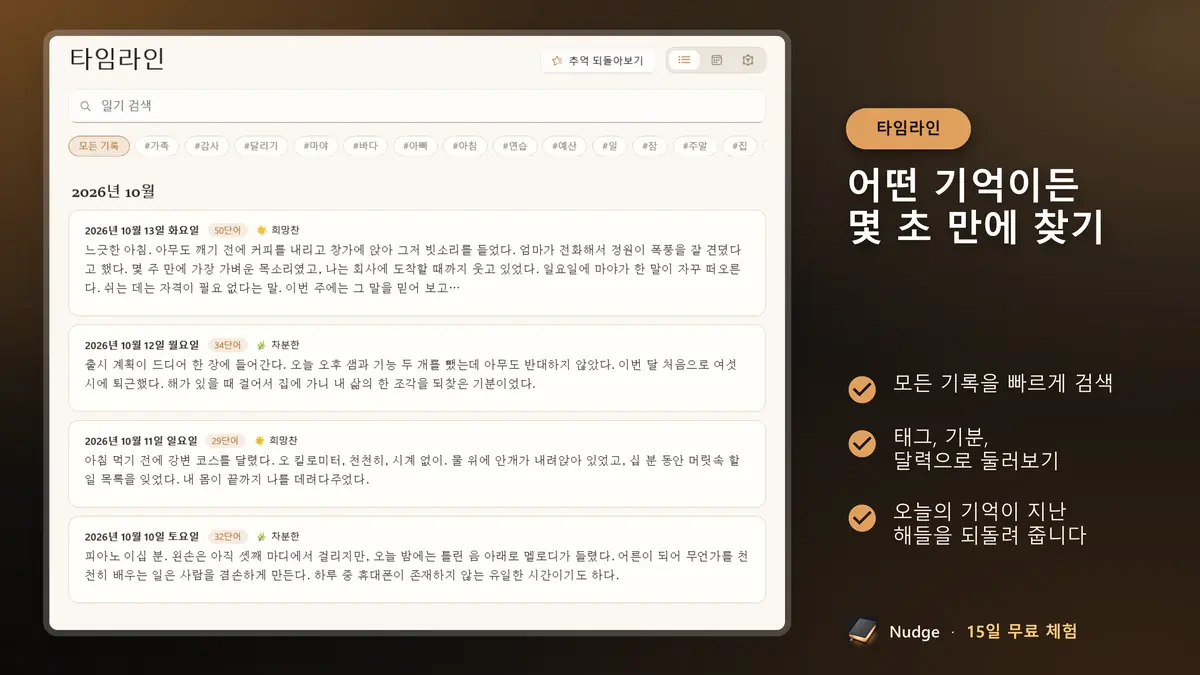Select the 모든 기록 filter chip
Viewport: 1200px width, 675px height.
99,146
